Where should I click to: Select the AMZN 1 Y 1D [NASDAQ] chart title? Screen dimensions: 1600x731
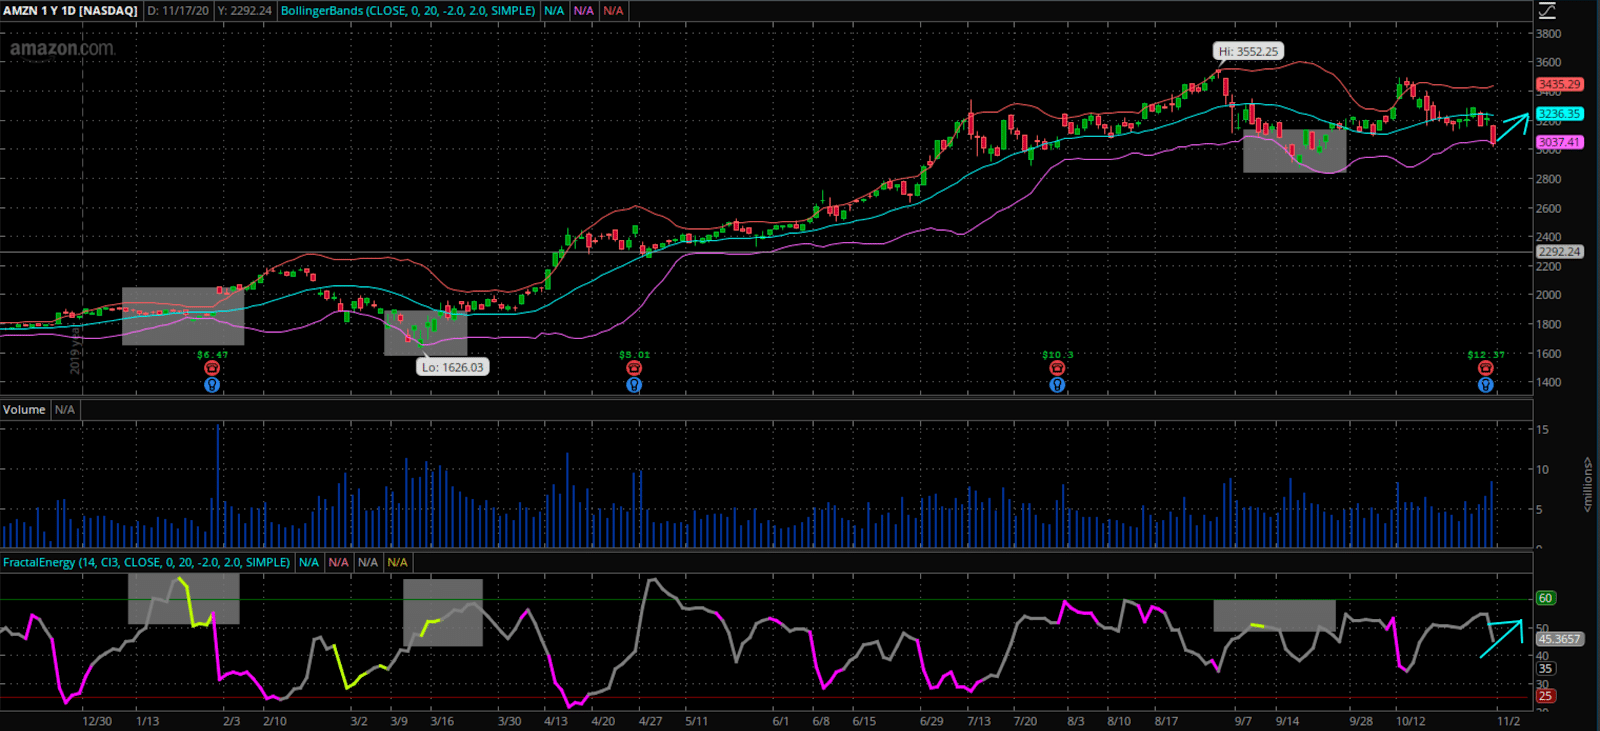[71, 11]
